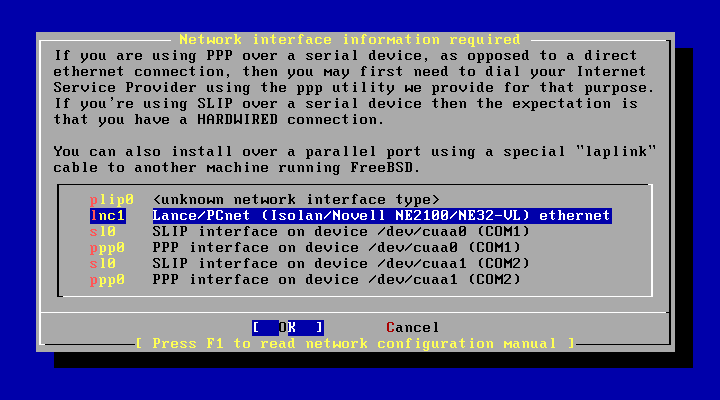Select the highlighted lnc1 interface tag
720x400 pixels.
tap(107, 216)
